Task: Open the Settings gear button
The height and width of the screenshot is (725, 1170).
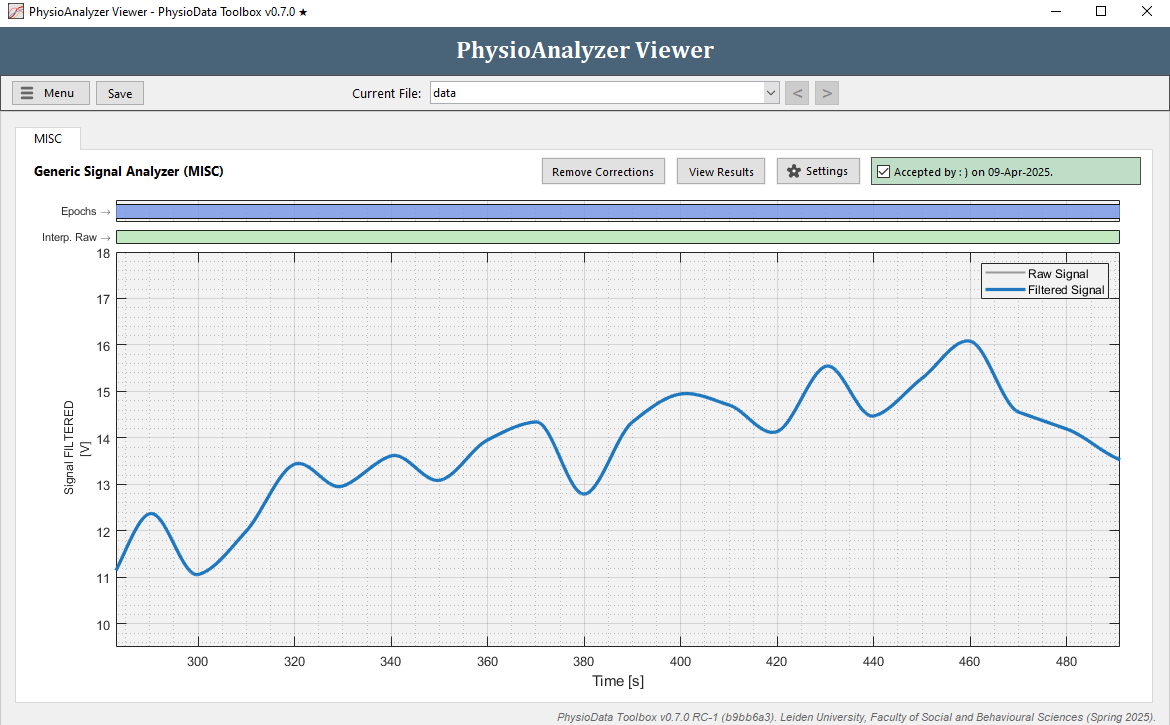Action: point(818,172)
